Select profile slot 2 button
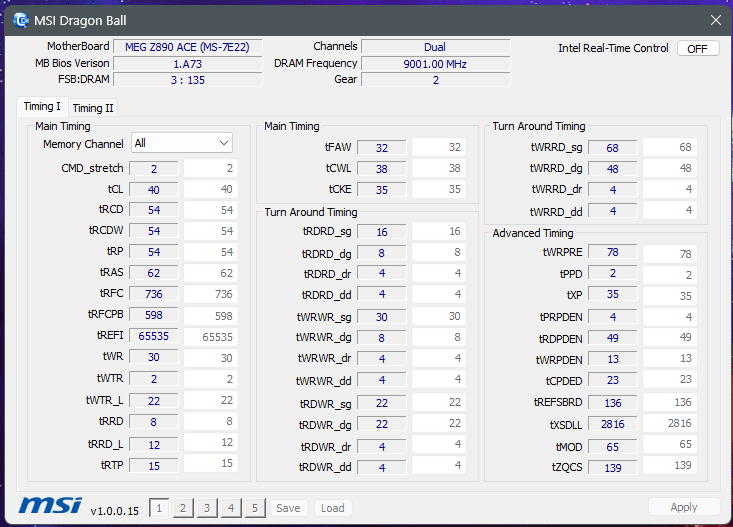Screen dimensions: 733x527 183,508
